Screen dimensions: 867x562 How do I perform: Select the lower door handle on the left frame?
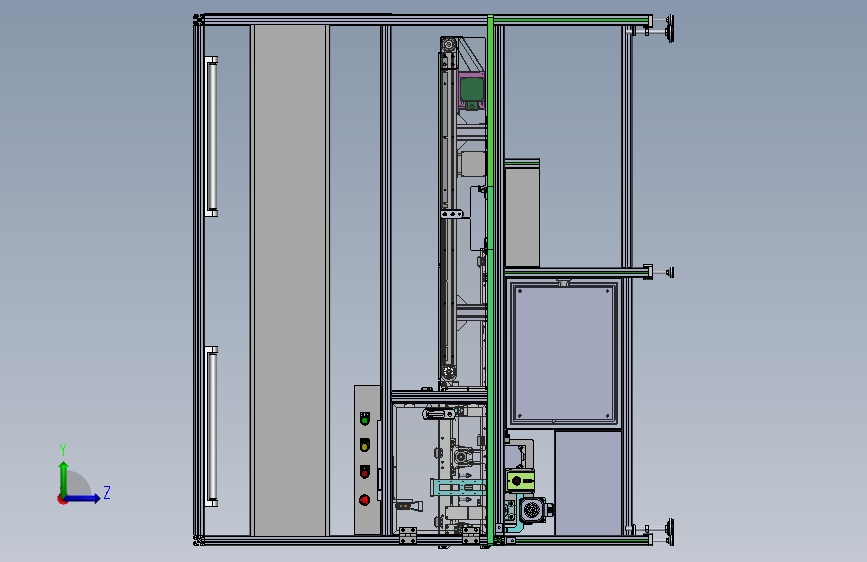tap(211, 426)
